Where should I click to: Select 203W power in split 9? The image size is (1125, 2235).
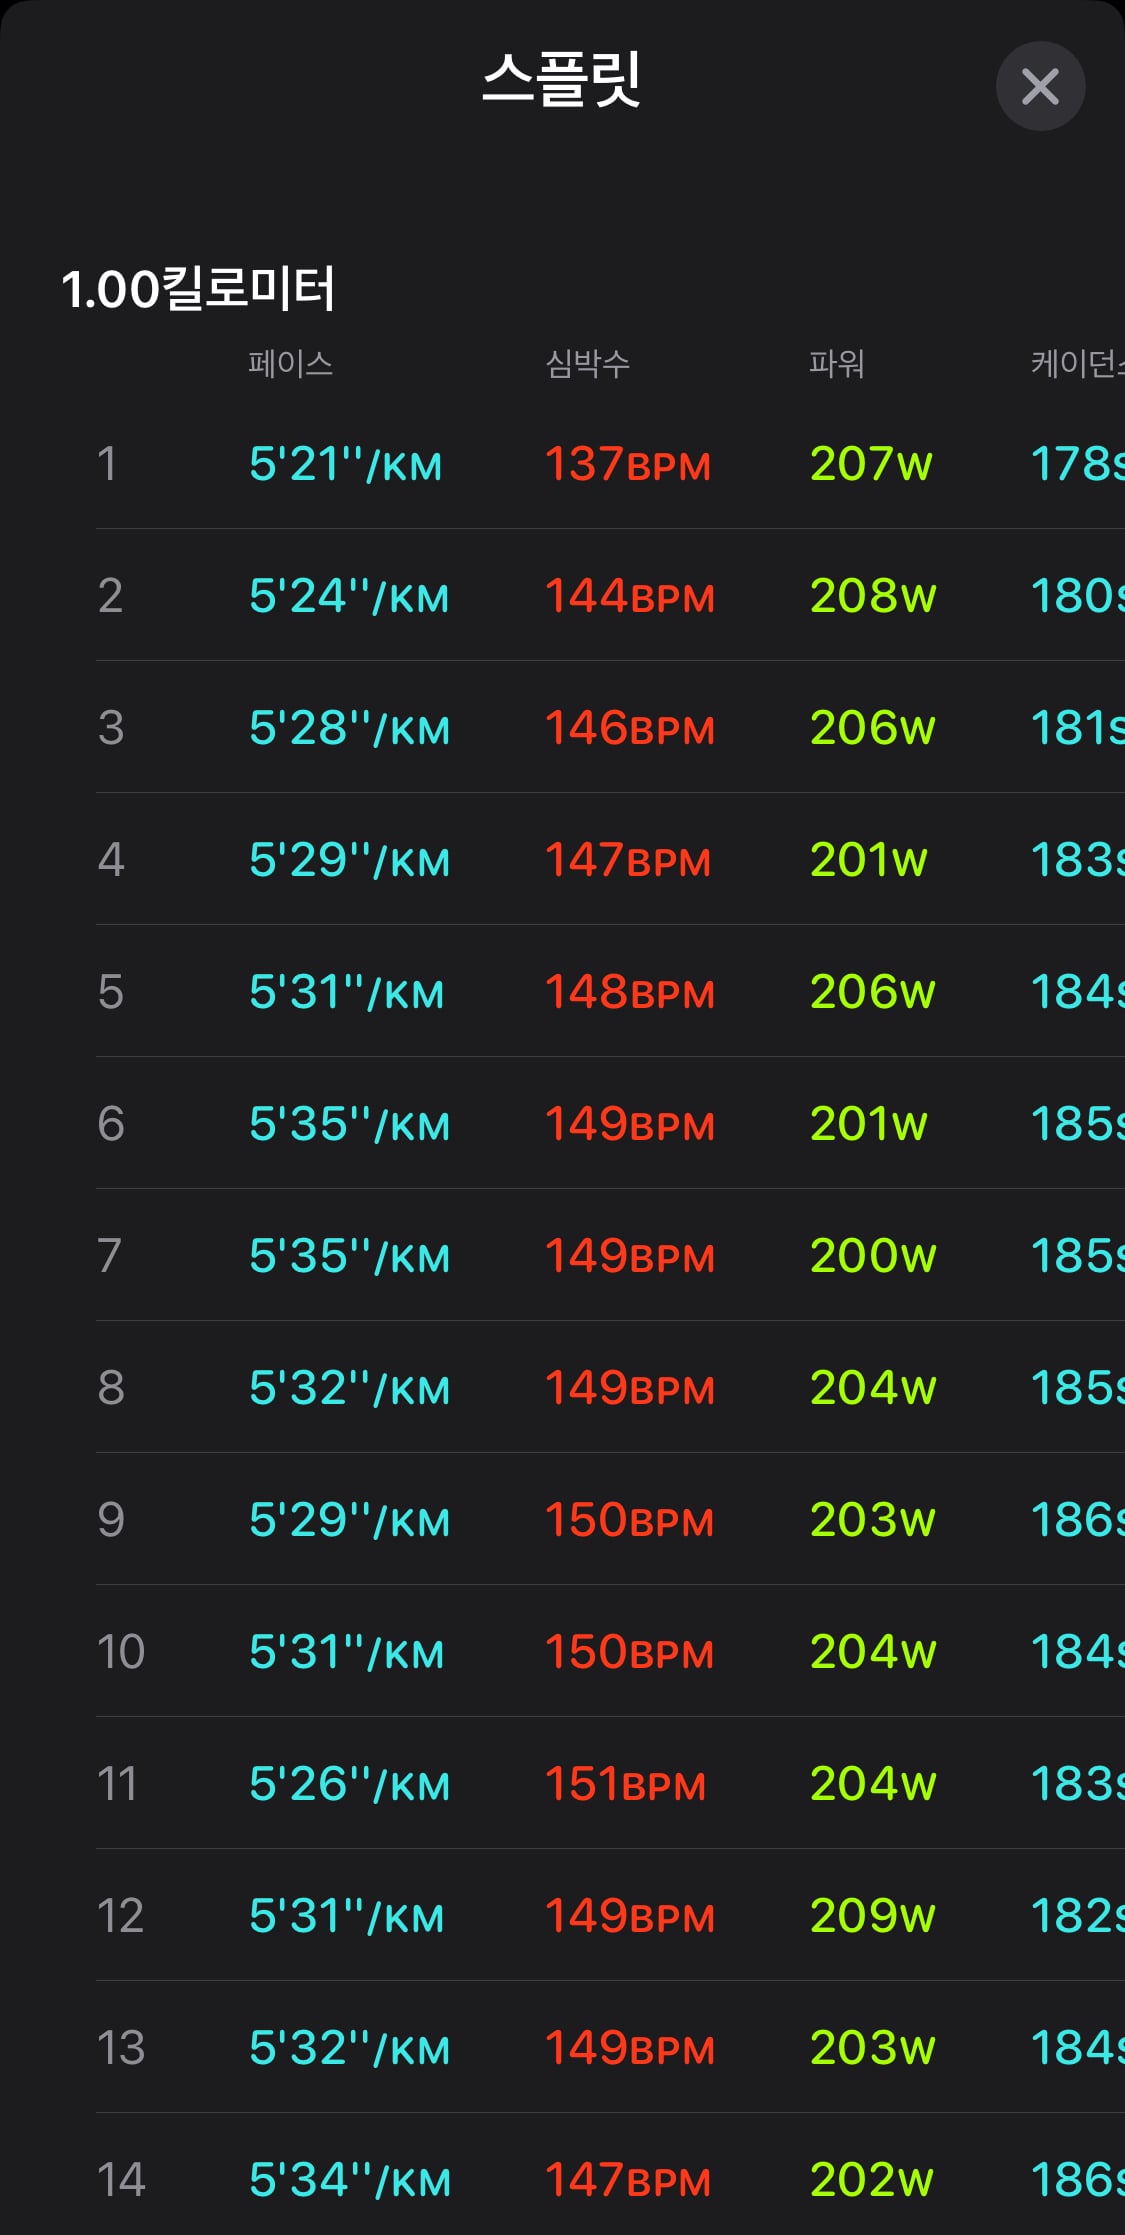873,1520
